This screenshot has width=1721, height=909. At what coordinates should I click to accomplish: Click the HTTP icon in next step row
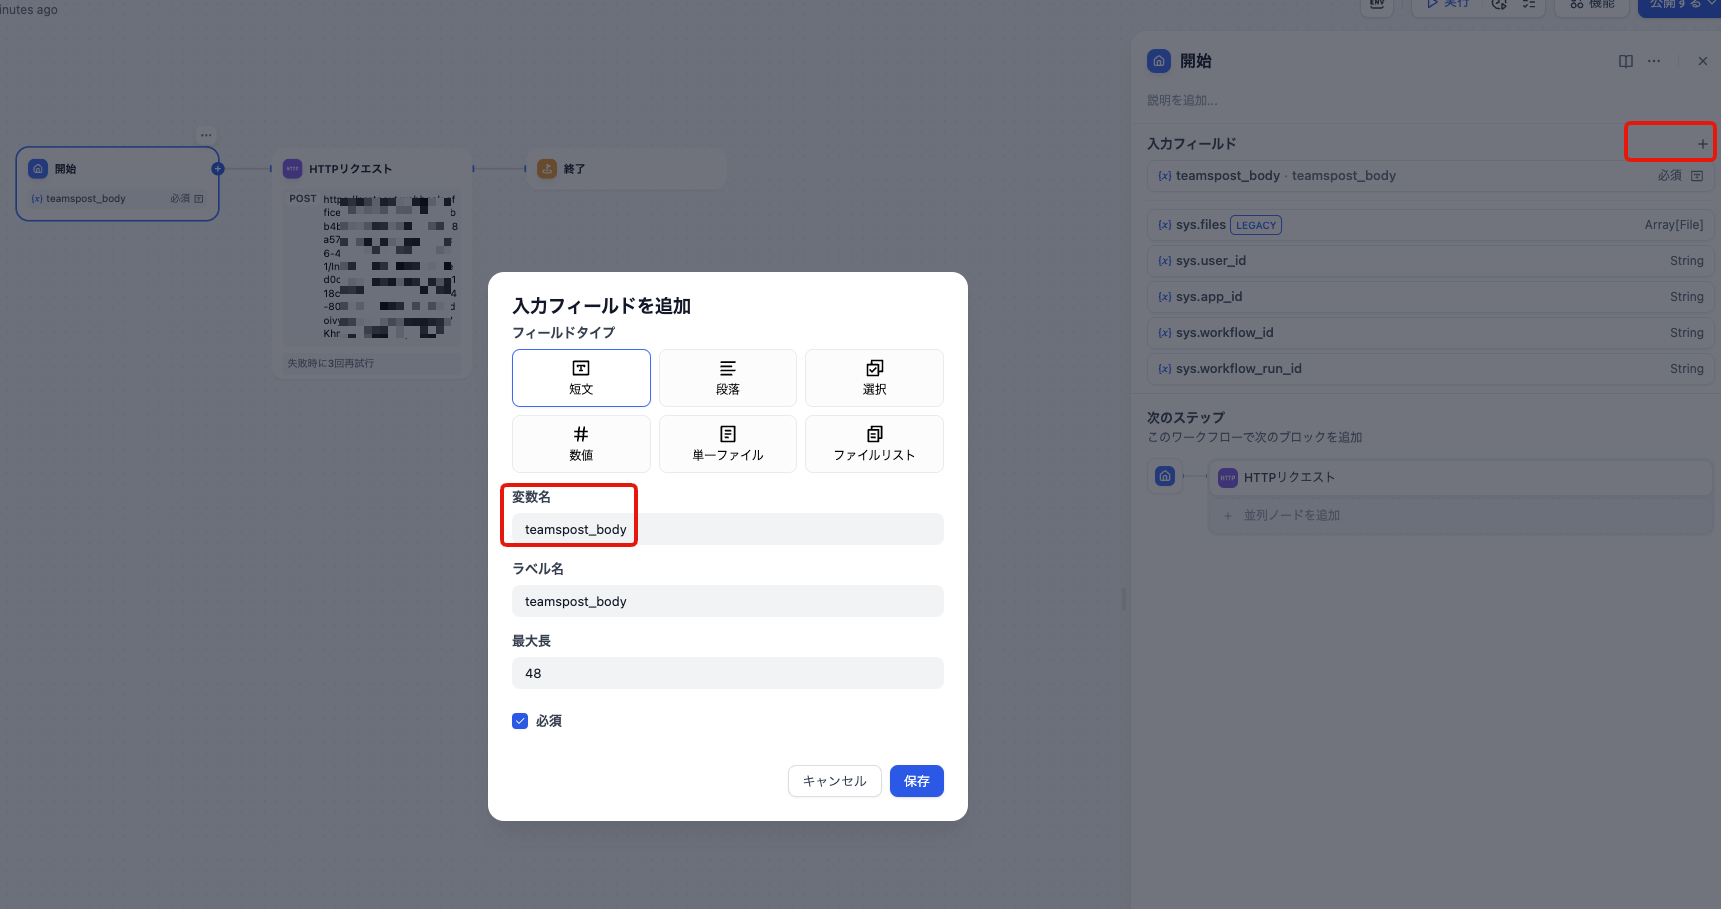[x=1228, y=478]
